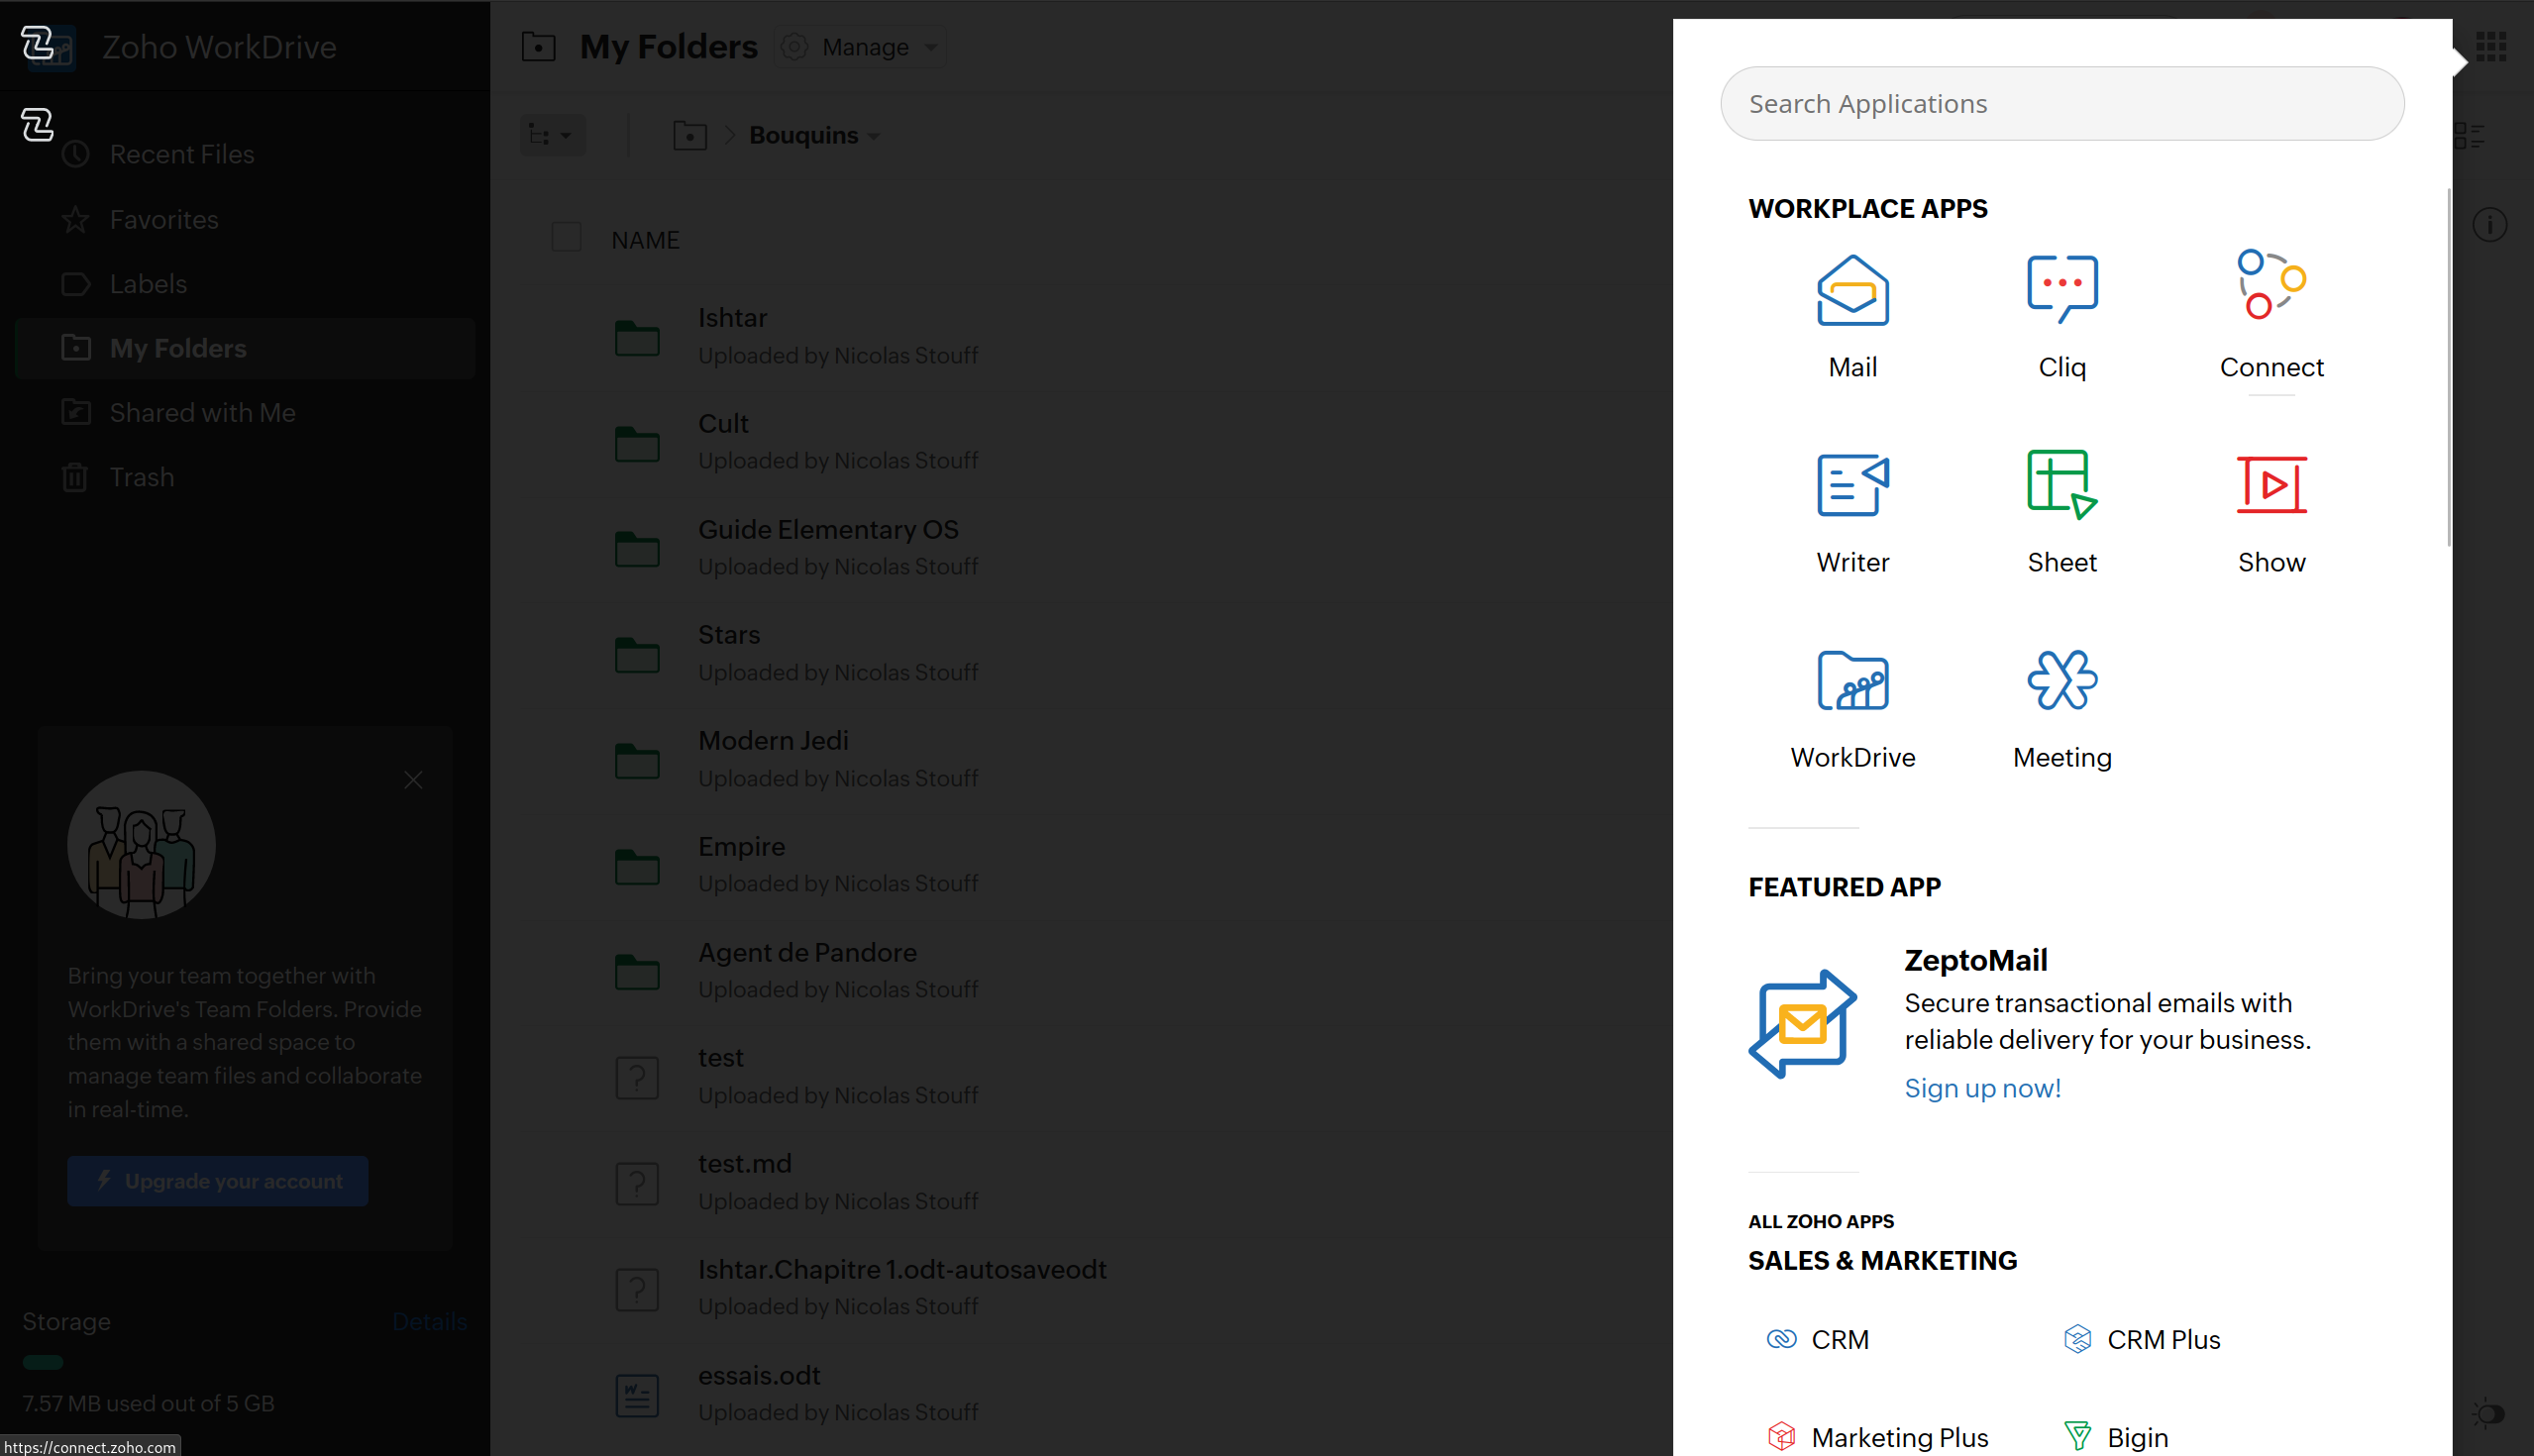Toggle the night mode switch
Image resolution: width=2534 pixels, height=1456 pixels.
[x=2489, y=1414]
